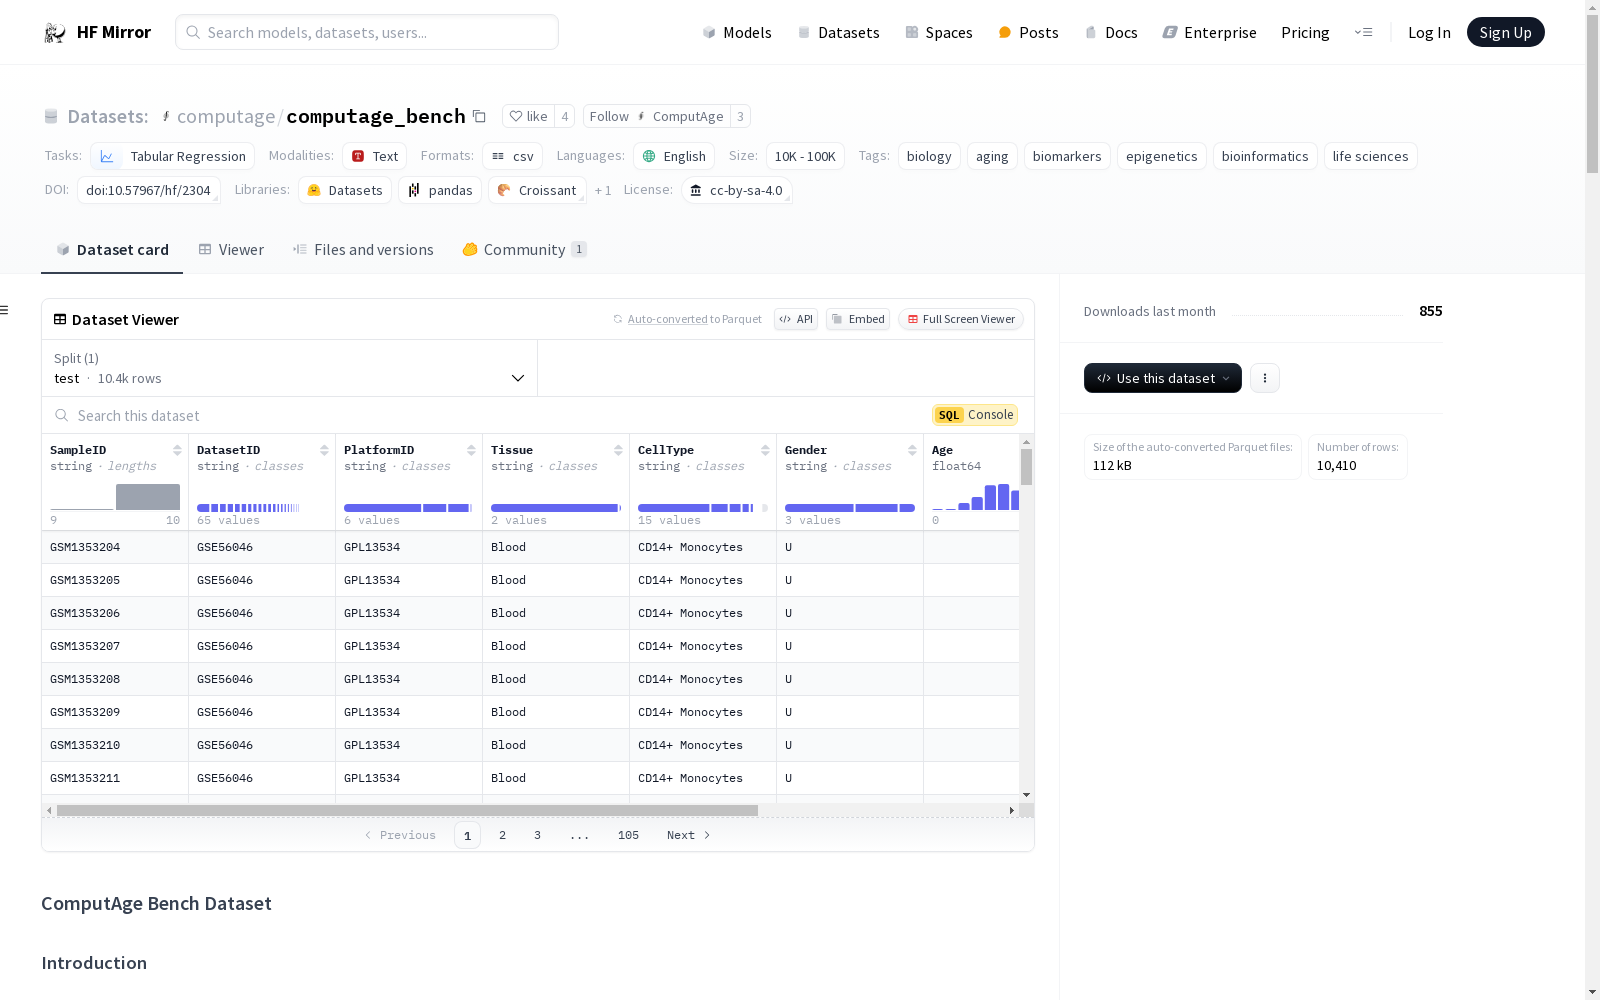Expand the Split test dropdown
Screen dimensions: 1600x1000
pos(290,368)
